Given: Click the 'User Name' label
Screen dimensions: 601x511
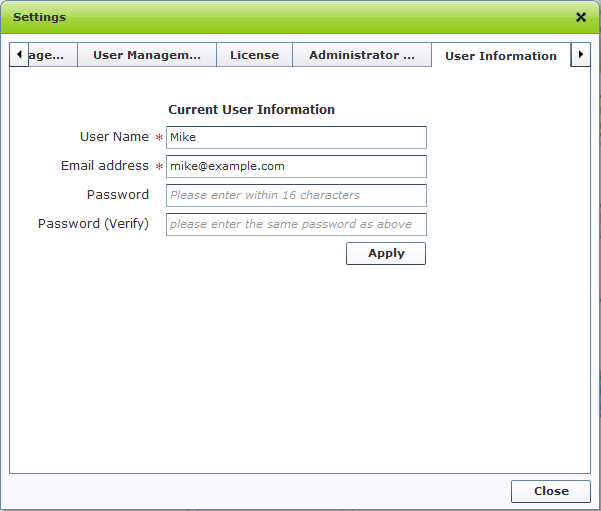Looking at the screenshot, I should coord(114,137).
